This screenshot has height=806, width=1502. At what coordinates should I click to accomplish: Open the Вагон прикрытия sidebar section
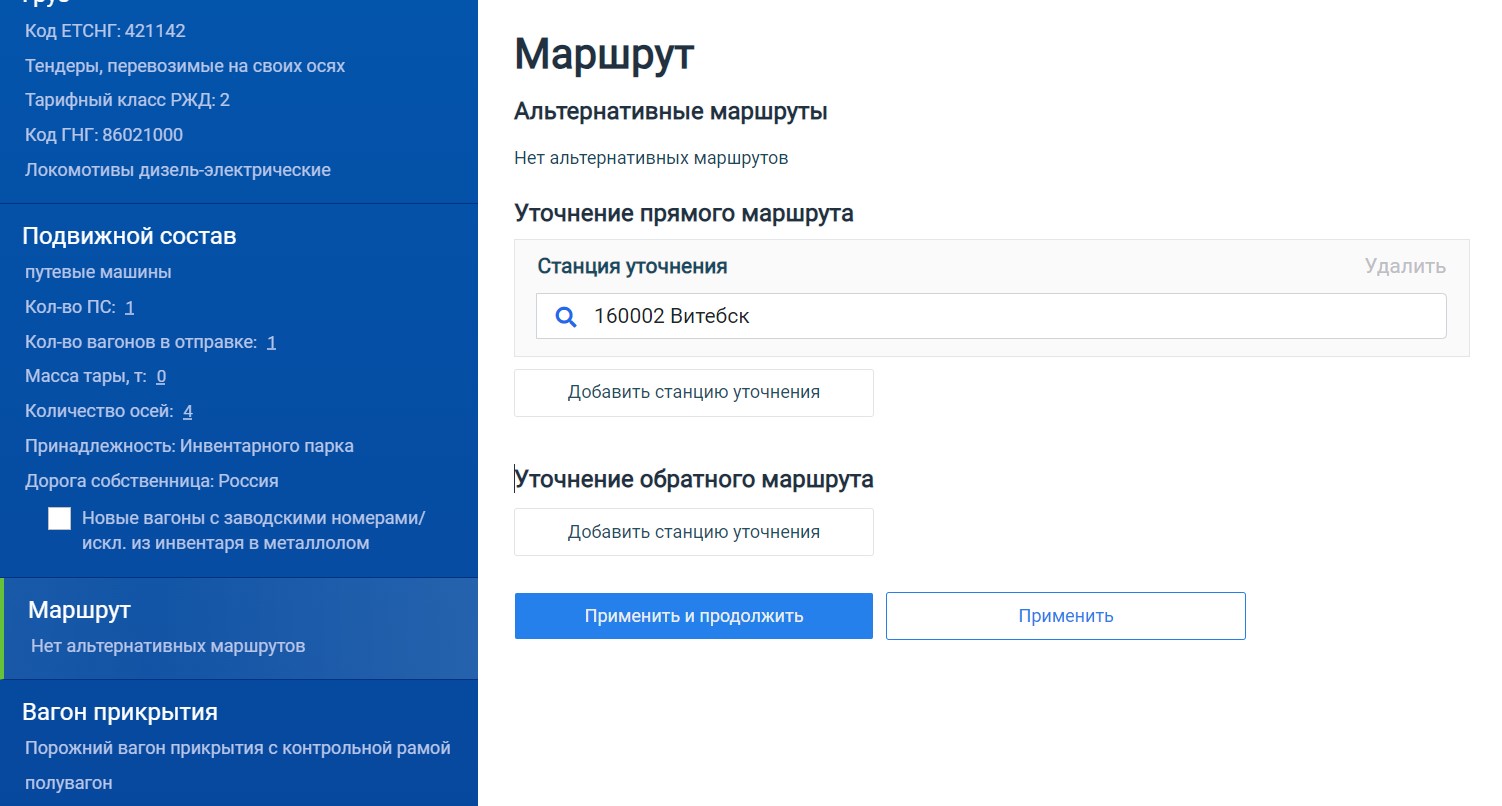120,712
